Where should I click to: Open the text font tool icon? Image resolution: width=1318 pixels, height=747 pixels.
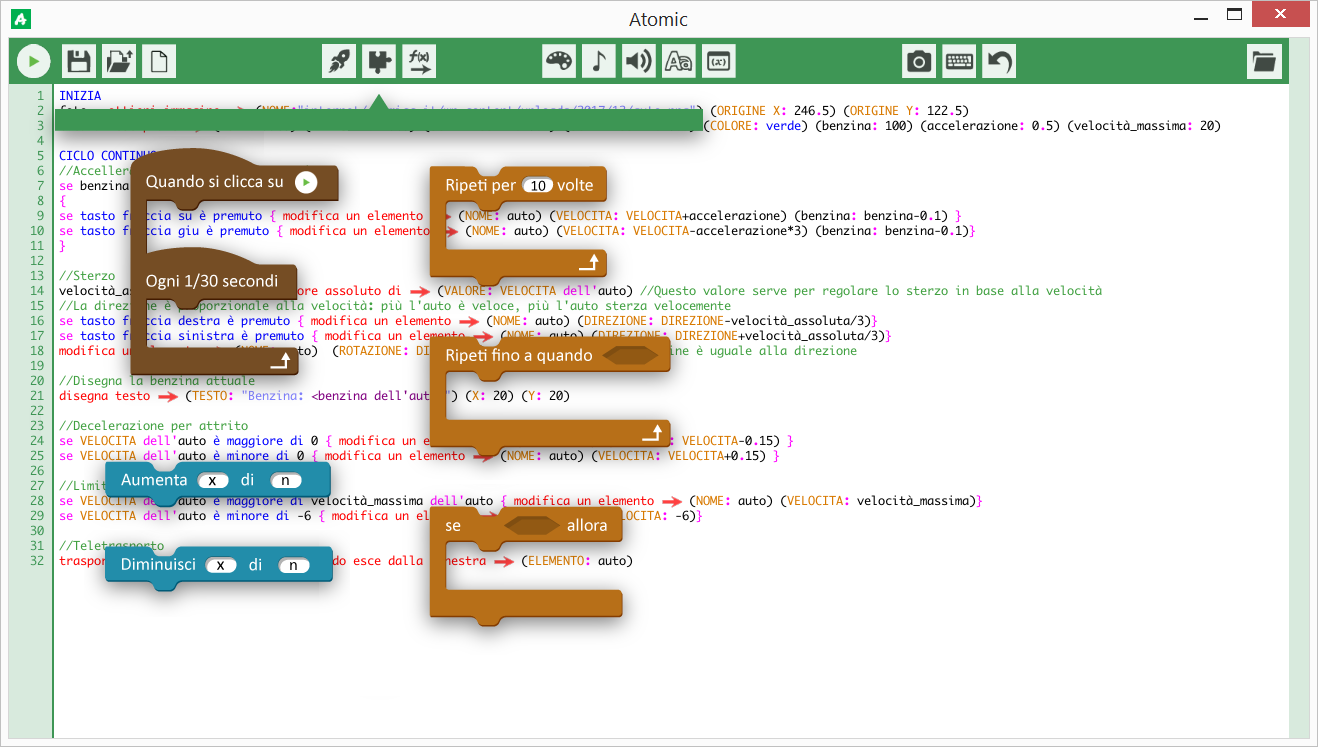point(678,62)
